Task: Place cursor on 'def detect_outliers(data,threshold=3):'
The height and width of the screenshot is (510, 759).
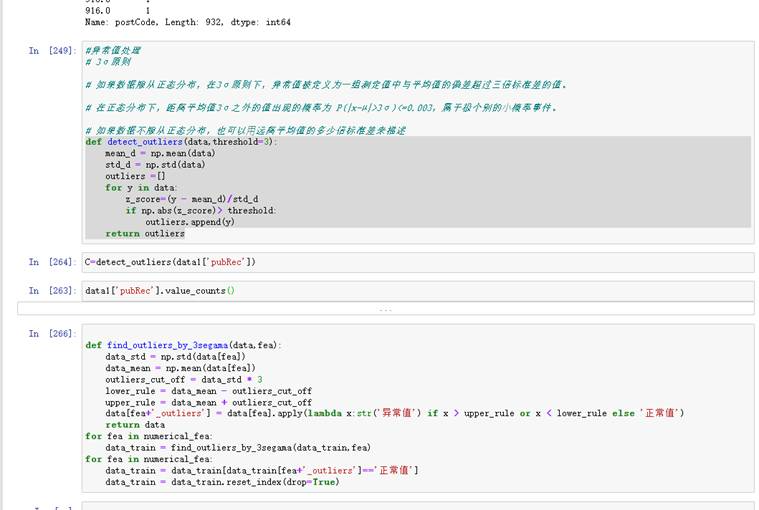Action: (x=182, y=142)
